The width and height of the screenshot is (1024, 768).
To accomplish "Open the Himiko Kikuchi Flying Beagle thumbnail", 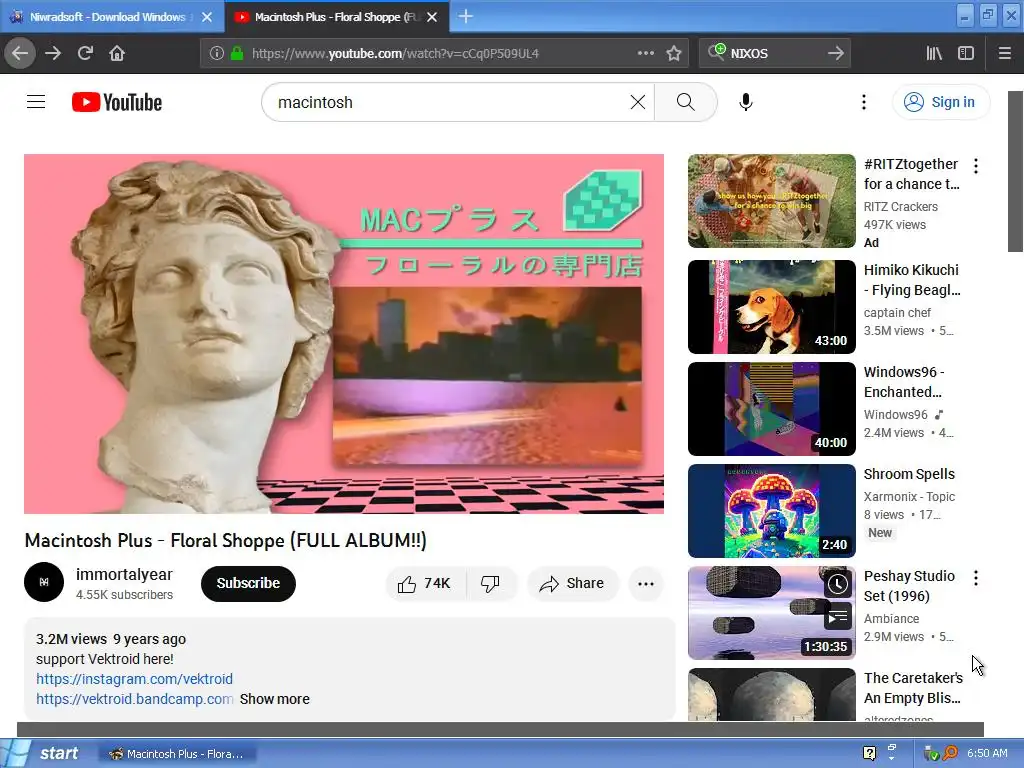I will click(771, 307).
